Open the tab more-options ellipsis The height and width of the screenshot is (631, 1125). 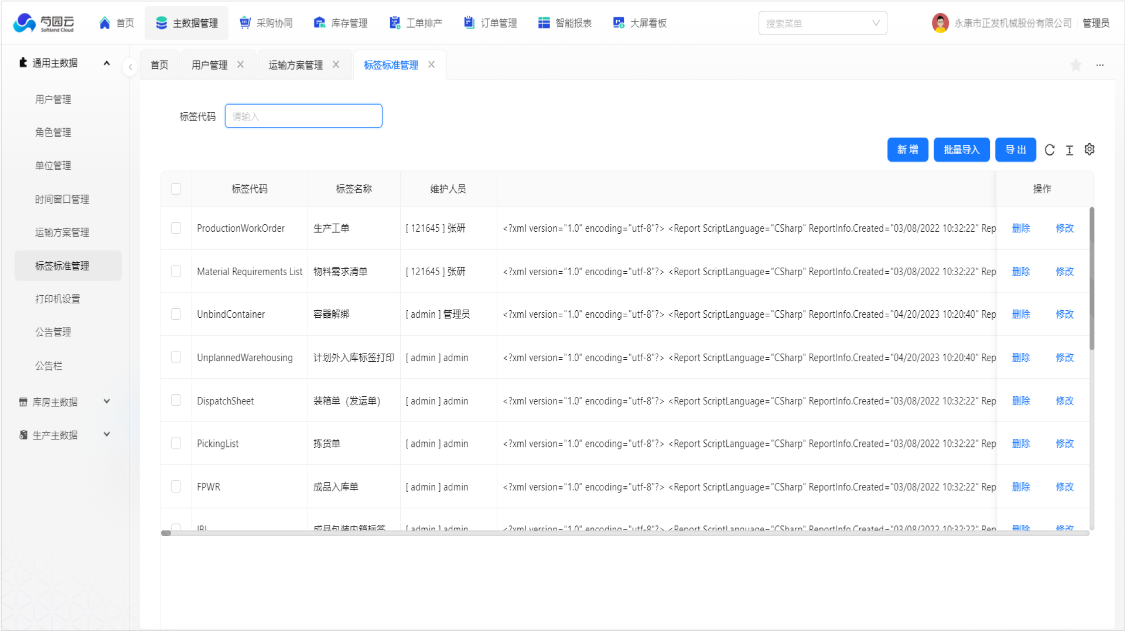1100,65
